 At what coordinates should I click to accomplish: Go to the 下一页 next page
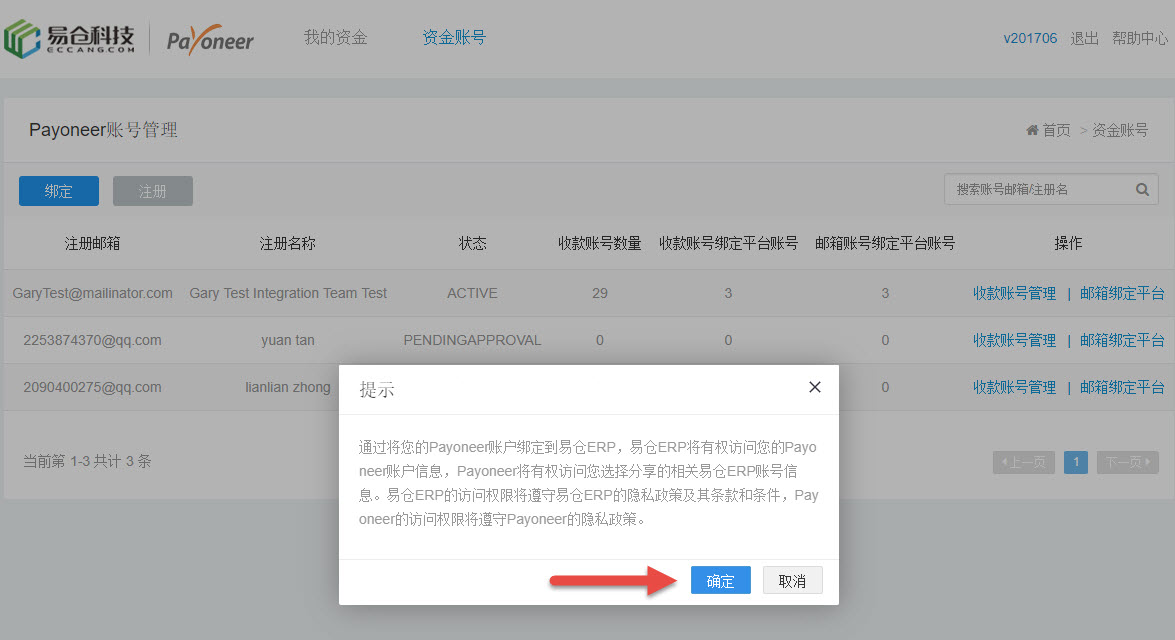click(1128, 462)
